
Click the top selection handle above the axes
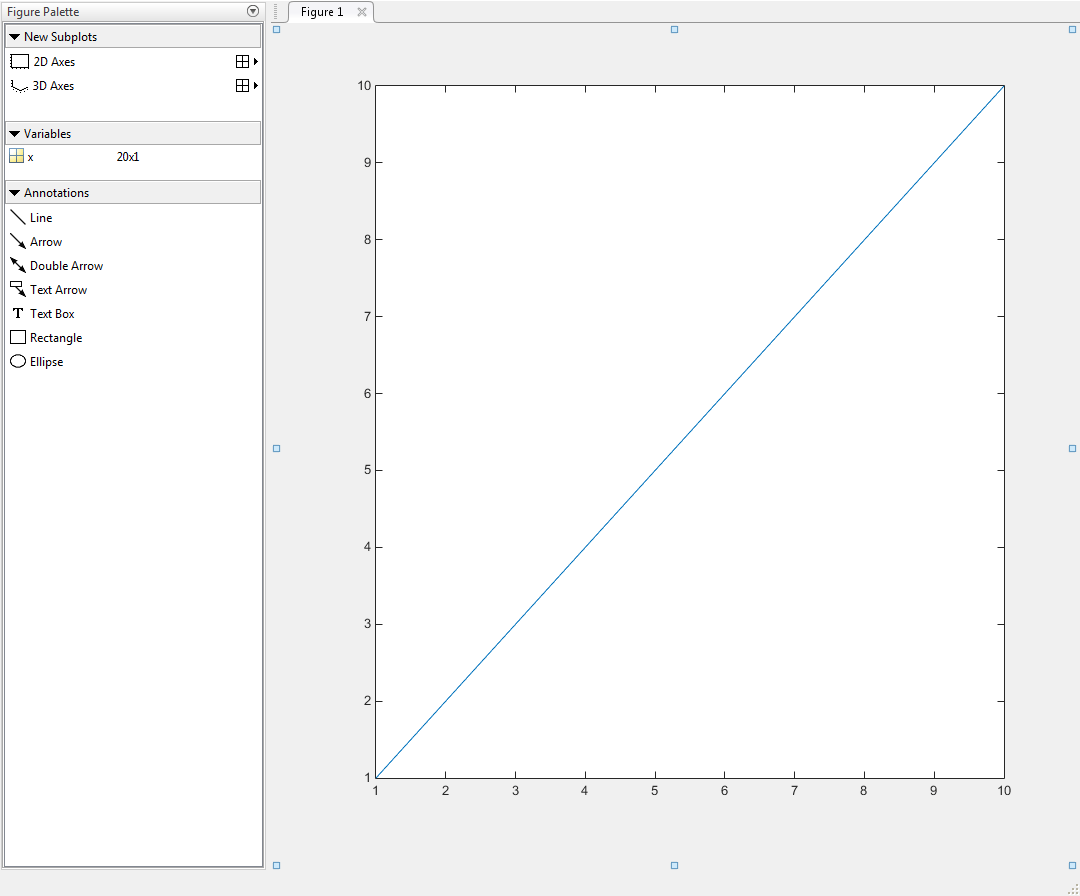tap(674, 30)
